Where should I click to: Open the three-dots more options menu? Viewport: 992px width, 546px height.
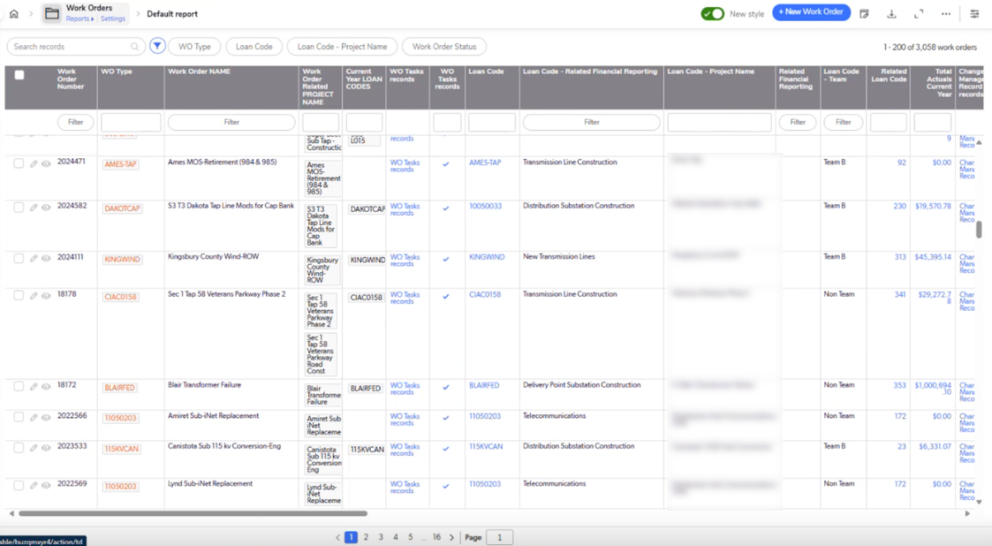point(945,14)
